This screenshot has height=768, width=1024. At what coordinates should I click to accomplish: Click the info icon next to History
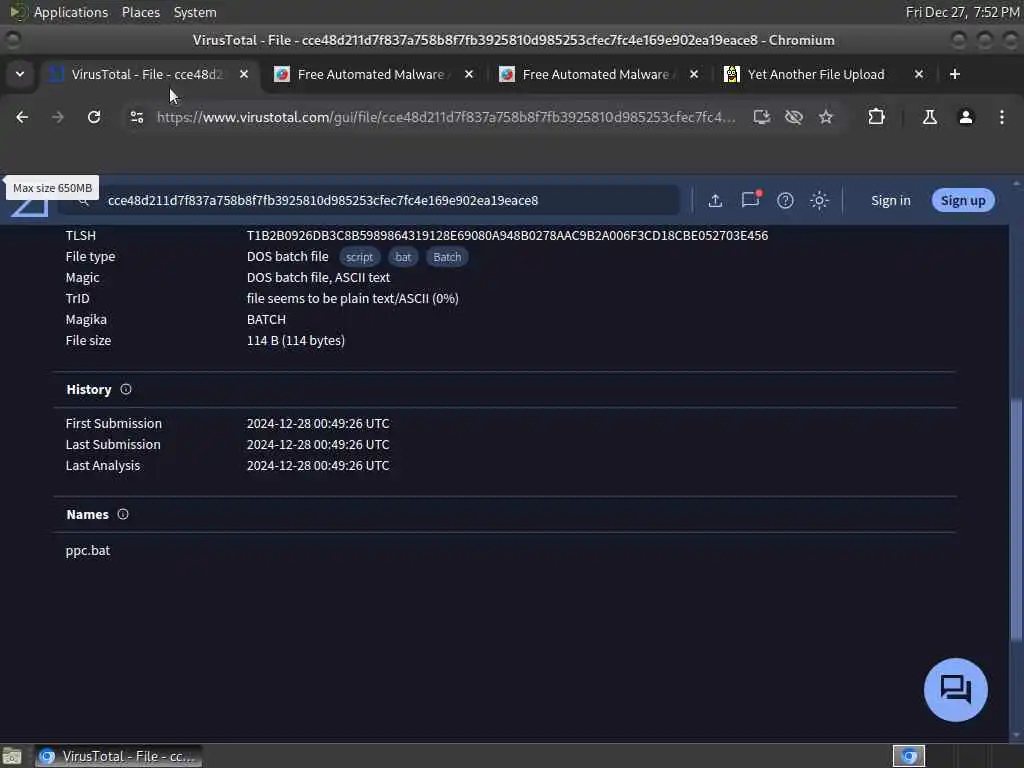126,389
